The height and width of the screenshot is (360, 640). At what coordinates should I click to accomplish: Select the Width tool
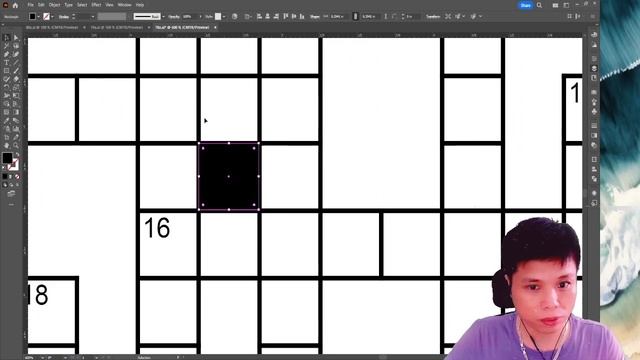tap(7, 96)
